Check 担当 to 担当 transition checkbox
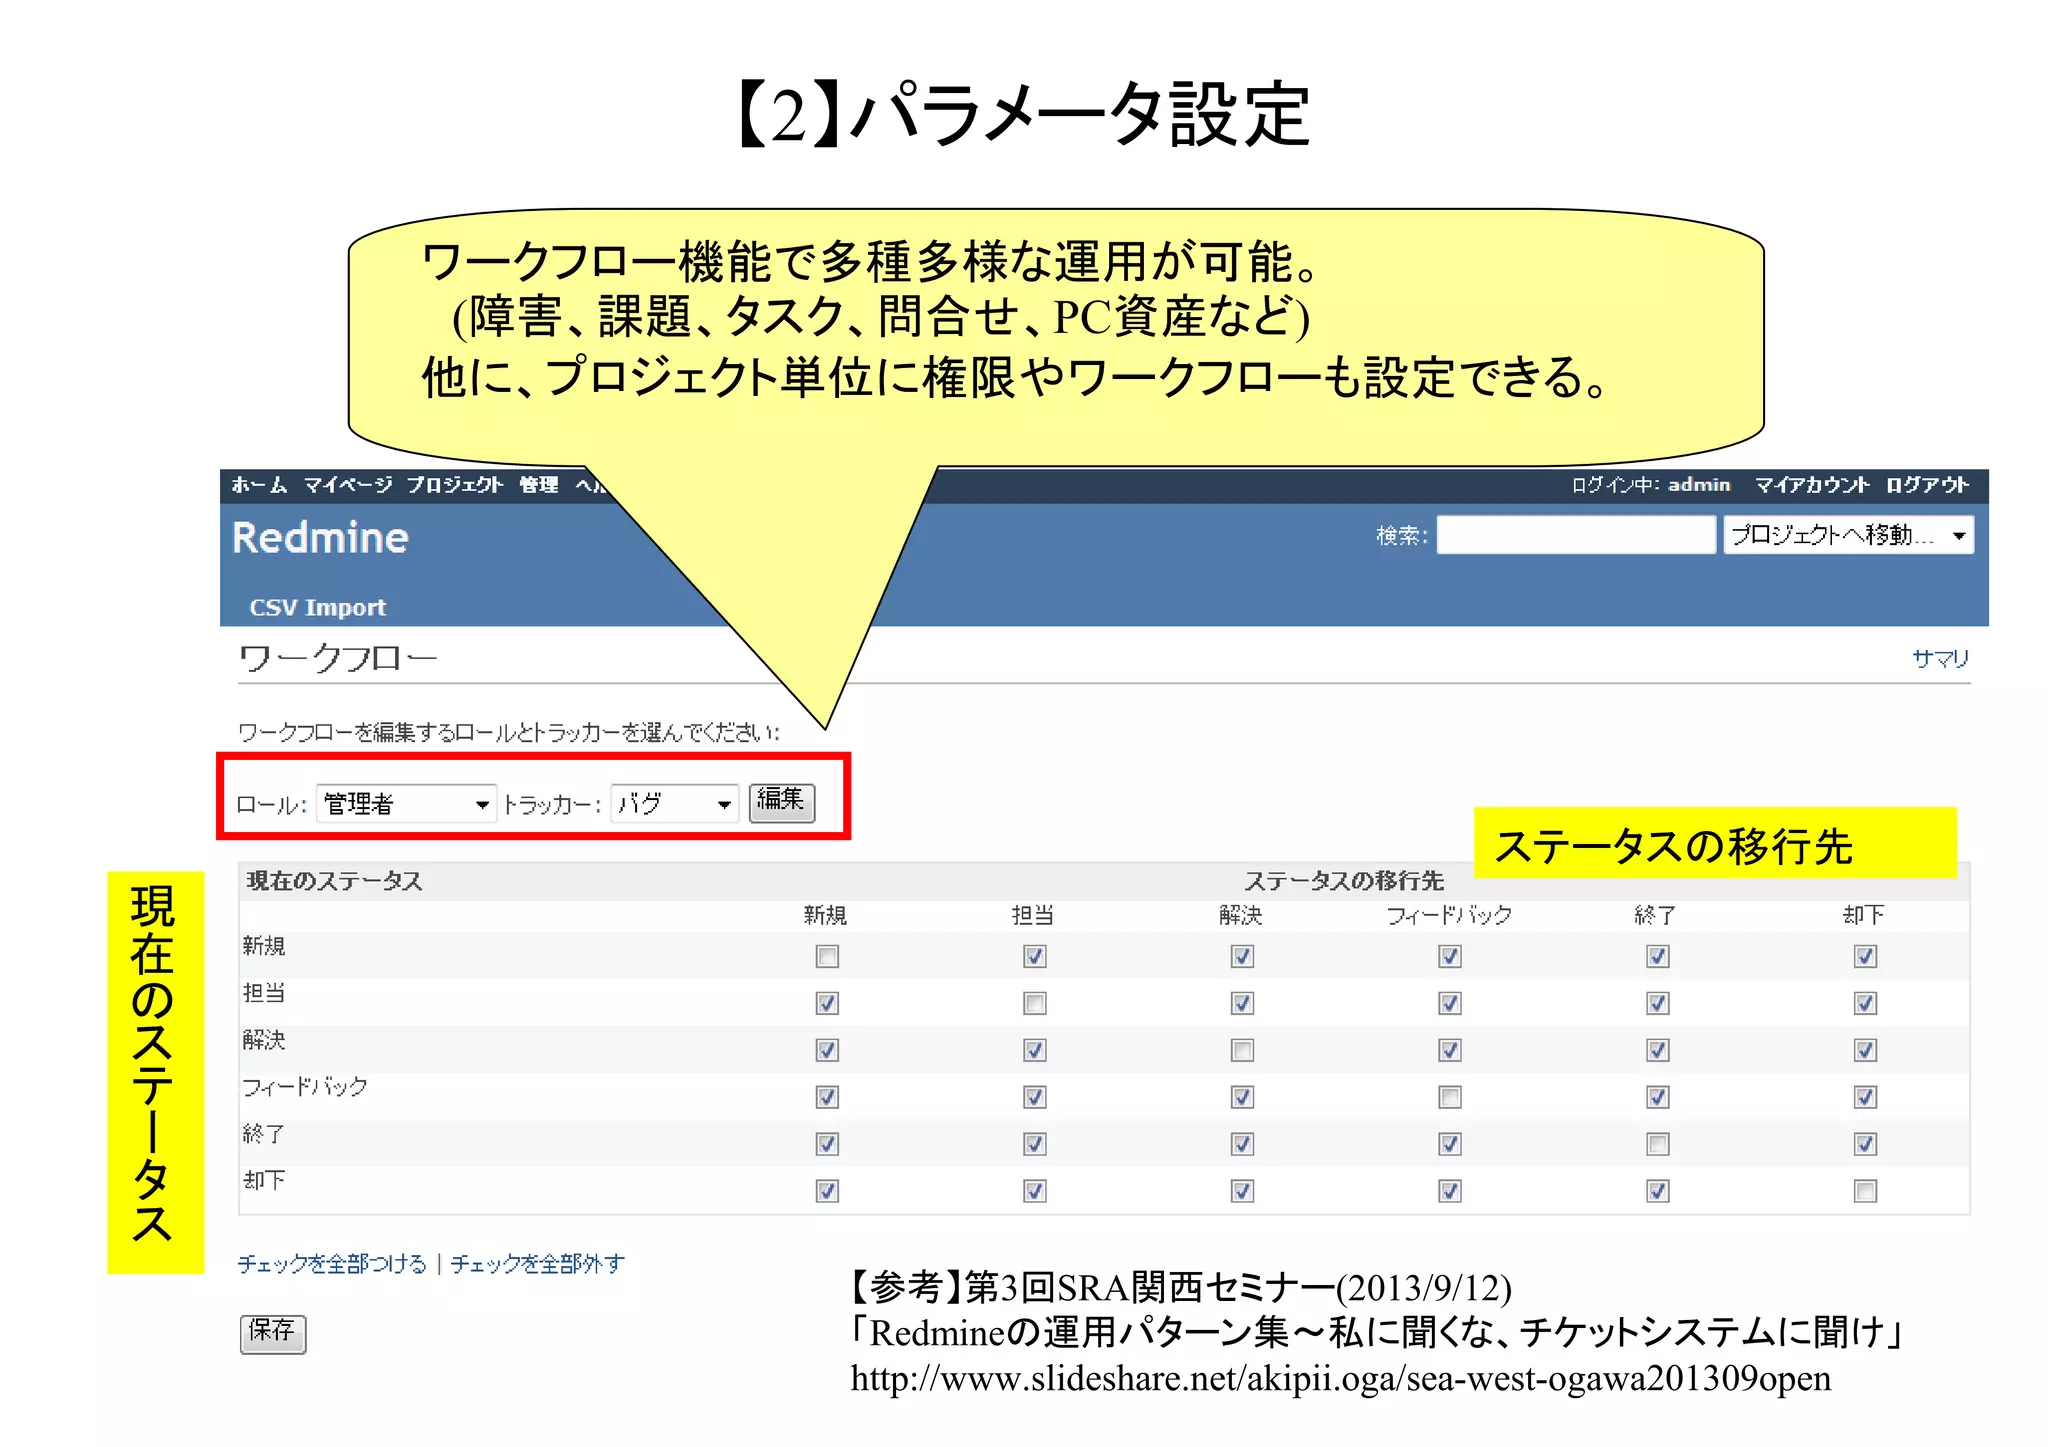Screen dimensions: 2048x1447 pyautogui.click(x=1035, y=1003)
